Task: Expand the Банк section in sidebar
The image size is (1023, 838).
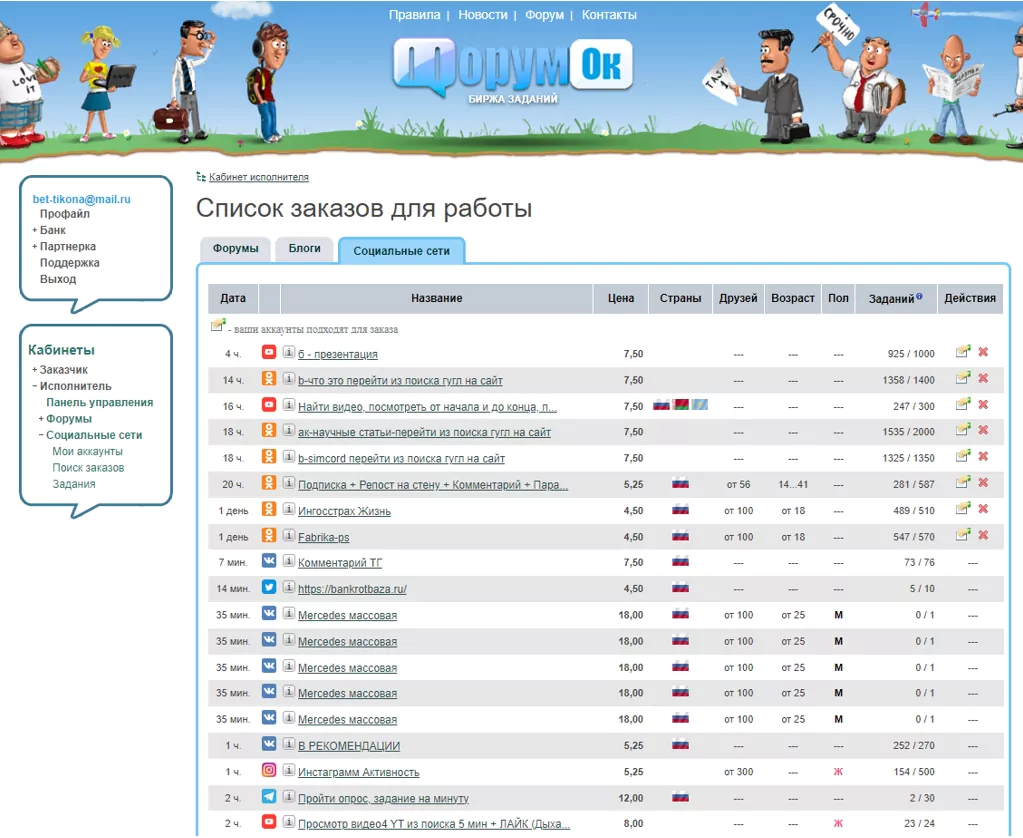Action: pos(35,230)
